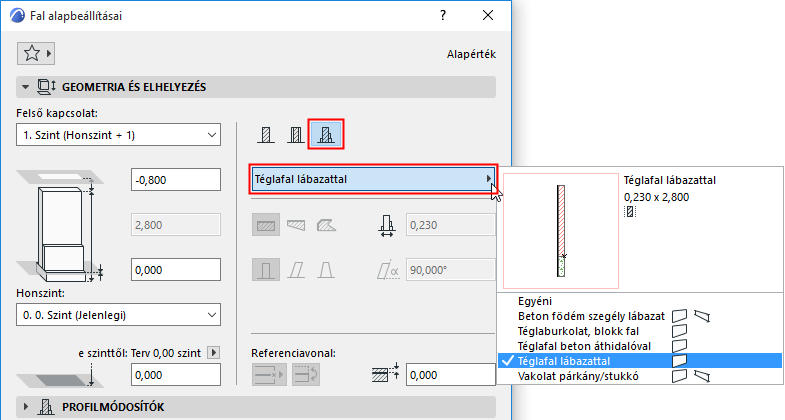Choose the polygonal wall geometry option

tap(326, 227)
